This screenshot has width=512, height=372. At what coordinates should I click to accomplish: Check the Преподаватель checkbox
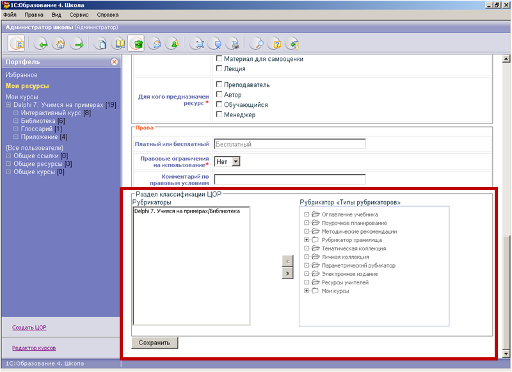[219, 84]
